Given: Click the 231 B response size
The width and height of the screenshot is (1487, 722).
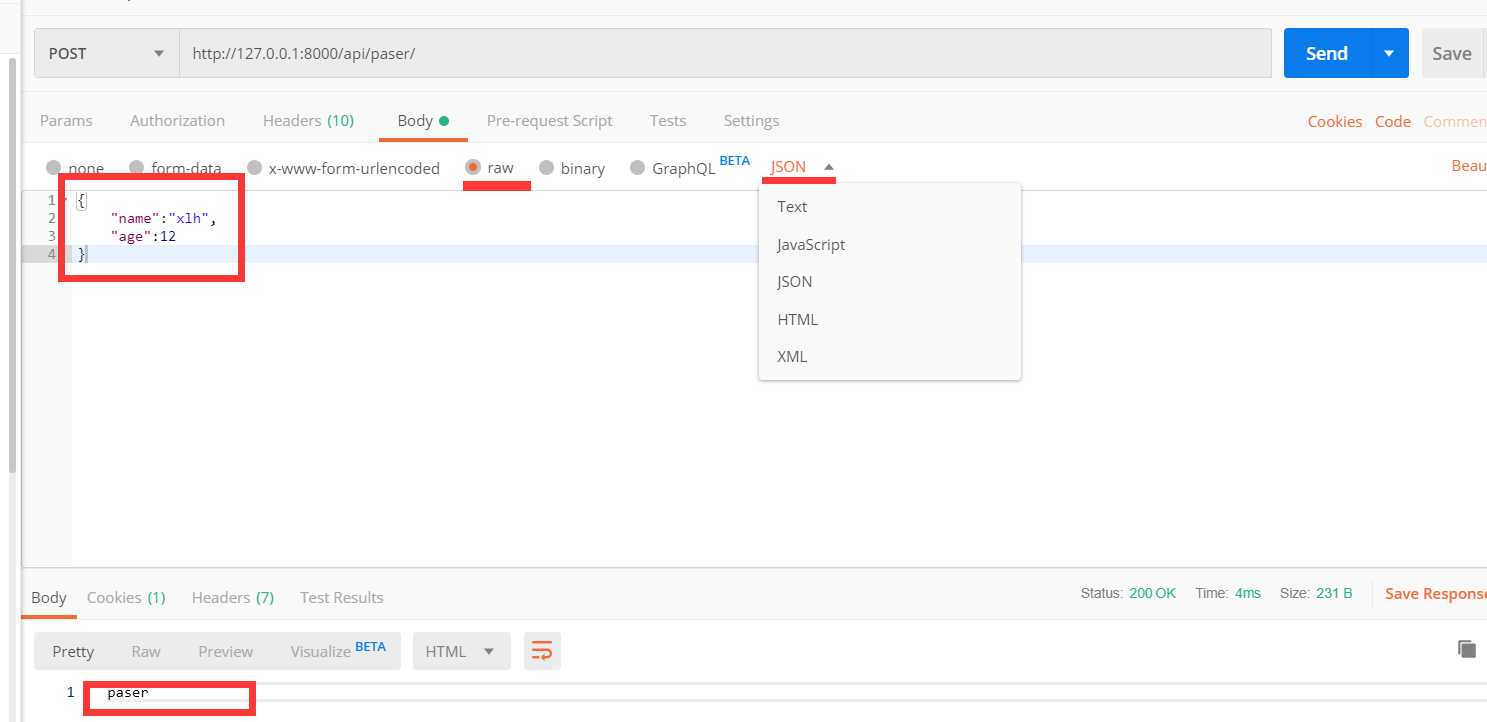Looking at the screenshot, I should pyautogui.click(x=1334, y=593).
